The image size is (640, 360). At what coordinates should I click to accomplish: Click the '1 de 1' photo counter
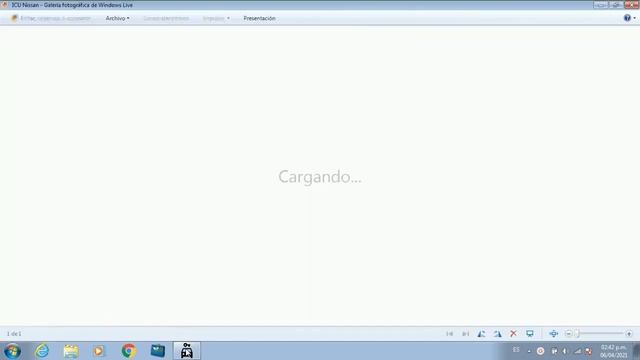(14, 334)
